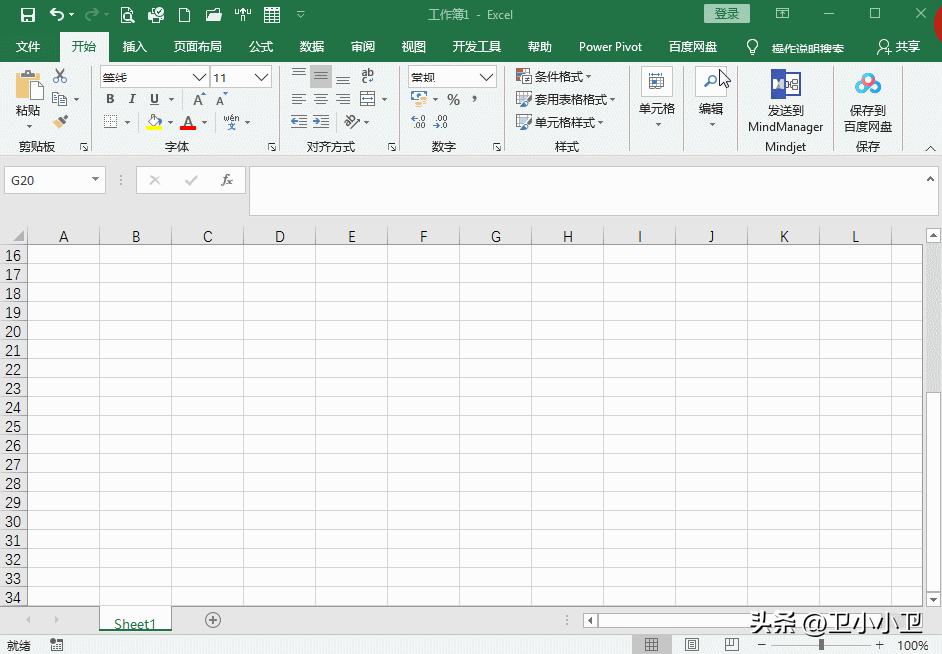Open the number format 常规 dropdown
Viewport: 942px width, 654px height.
(486, 77)
